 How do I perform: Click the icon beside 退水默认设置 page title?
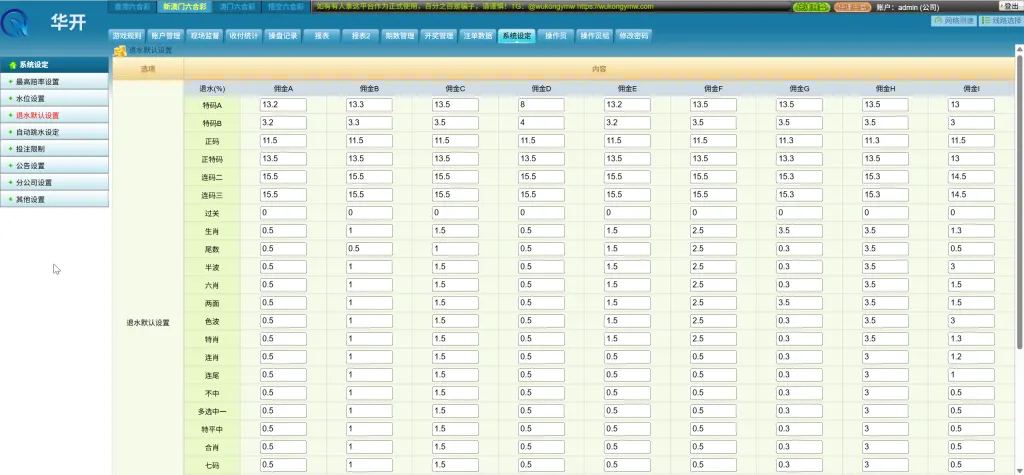120,51
